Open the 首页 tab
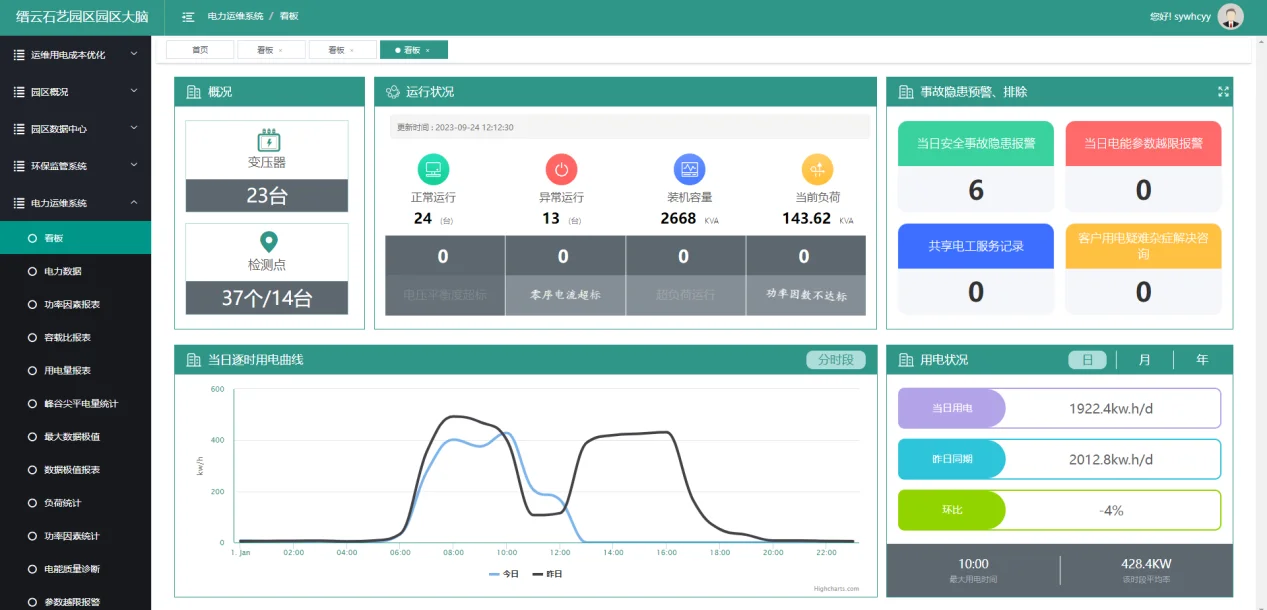Screen dimensions: 1267x610 tap(200, 50)
